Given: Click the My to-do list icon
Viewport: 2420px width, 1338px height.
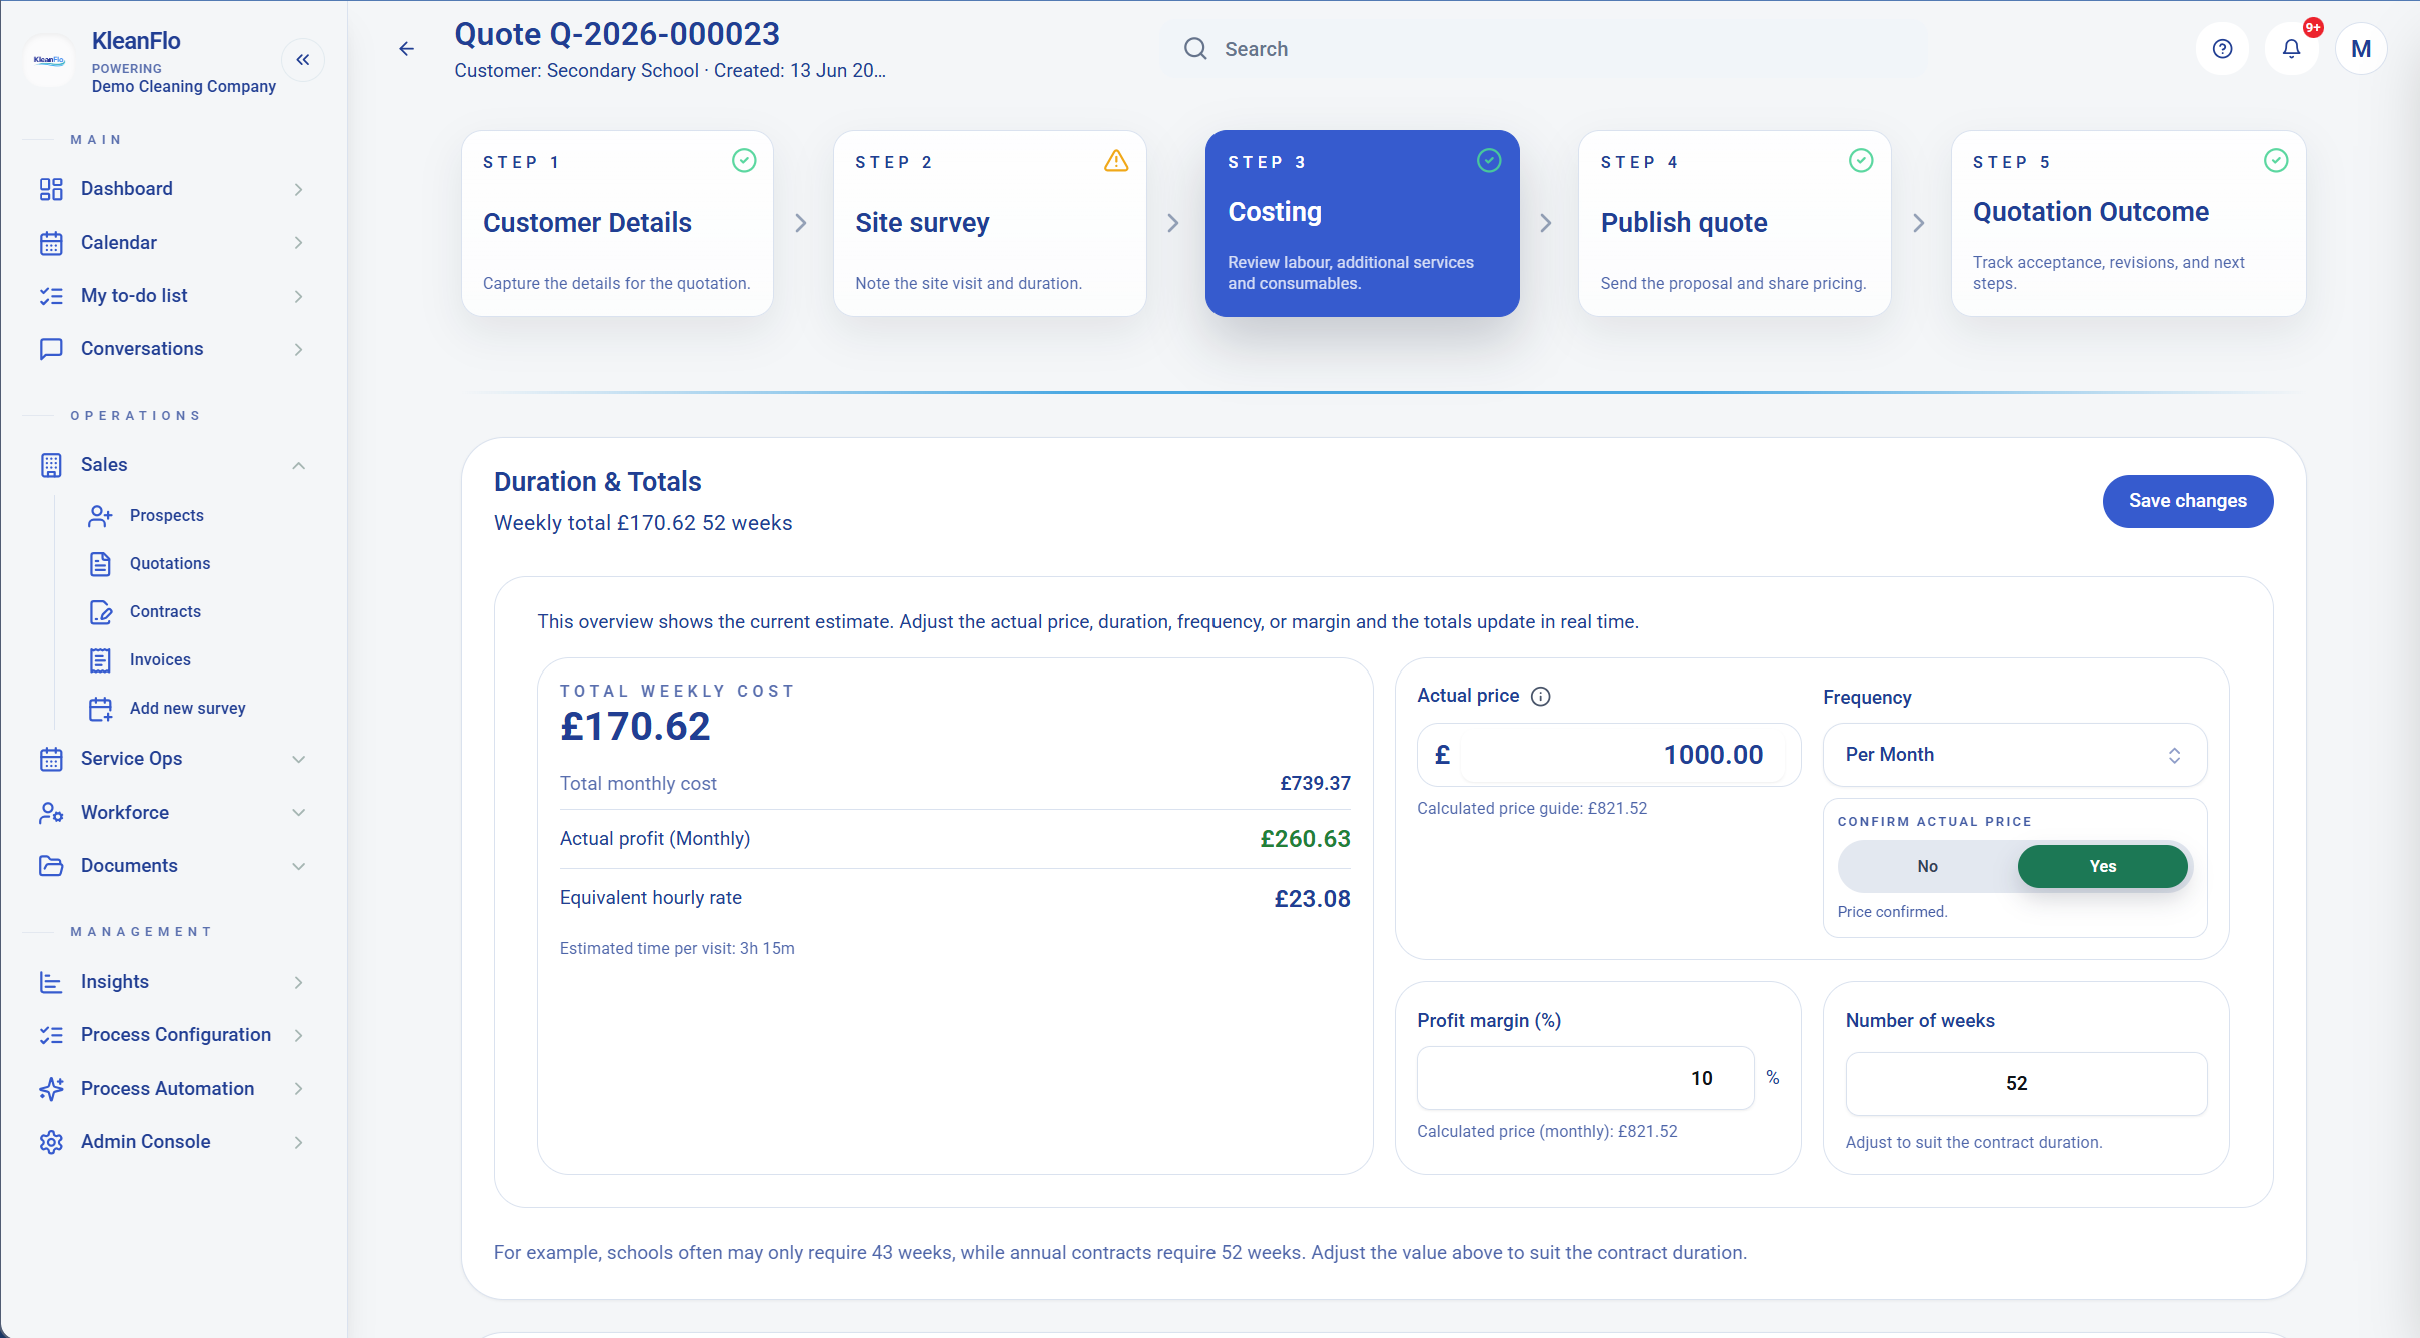Looking at the screenshot, I should click(51, 296).
